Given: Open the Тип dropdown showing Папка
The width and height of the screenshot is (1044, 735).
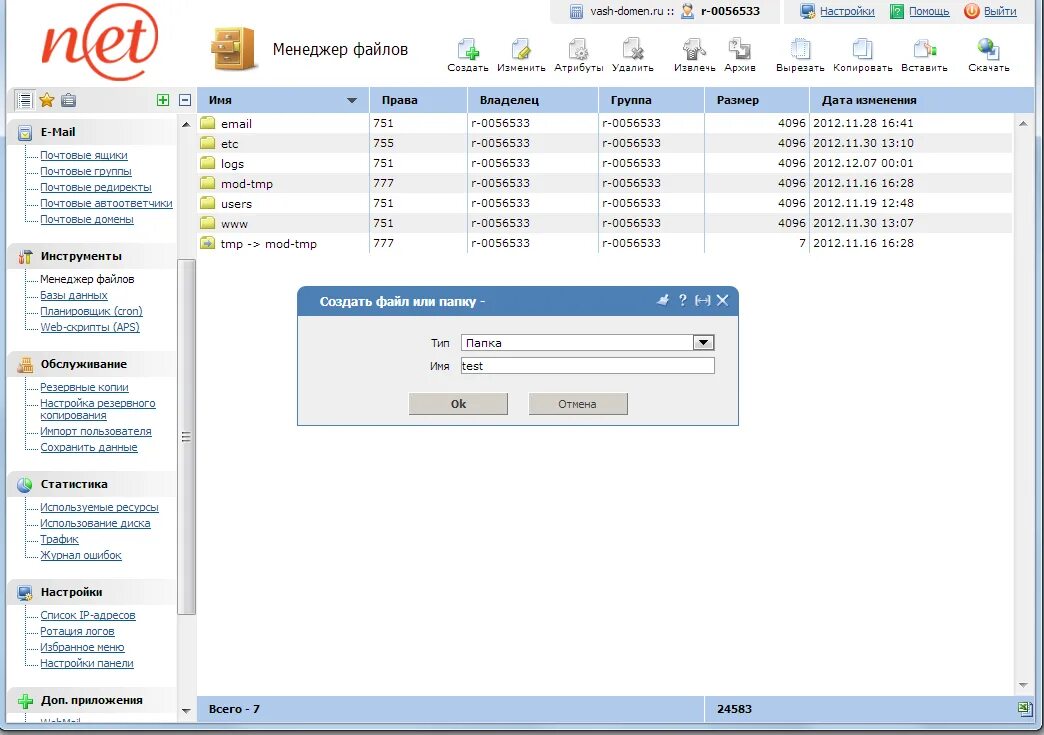Looking at the screenshot, I should point(704,343).
